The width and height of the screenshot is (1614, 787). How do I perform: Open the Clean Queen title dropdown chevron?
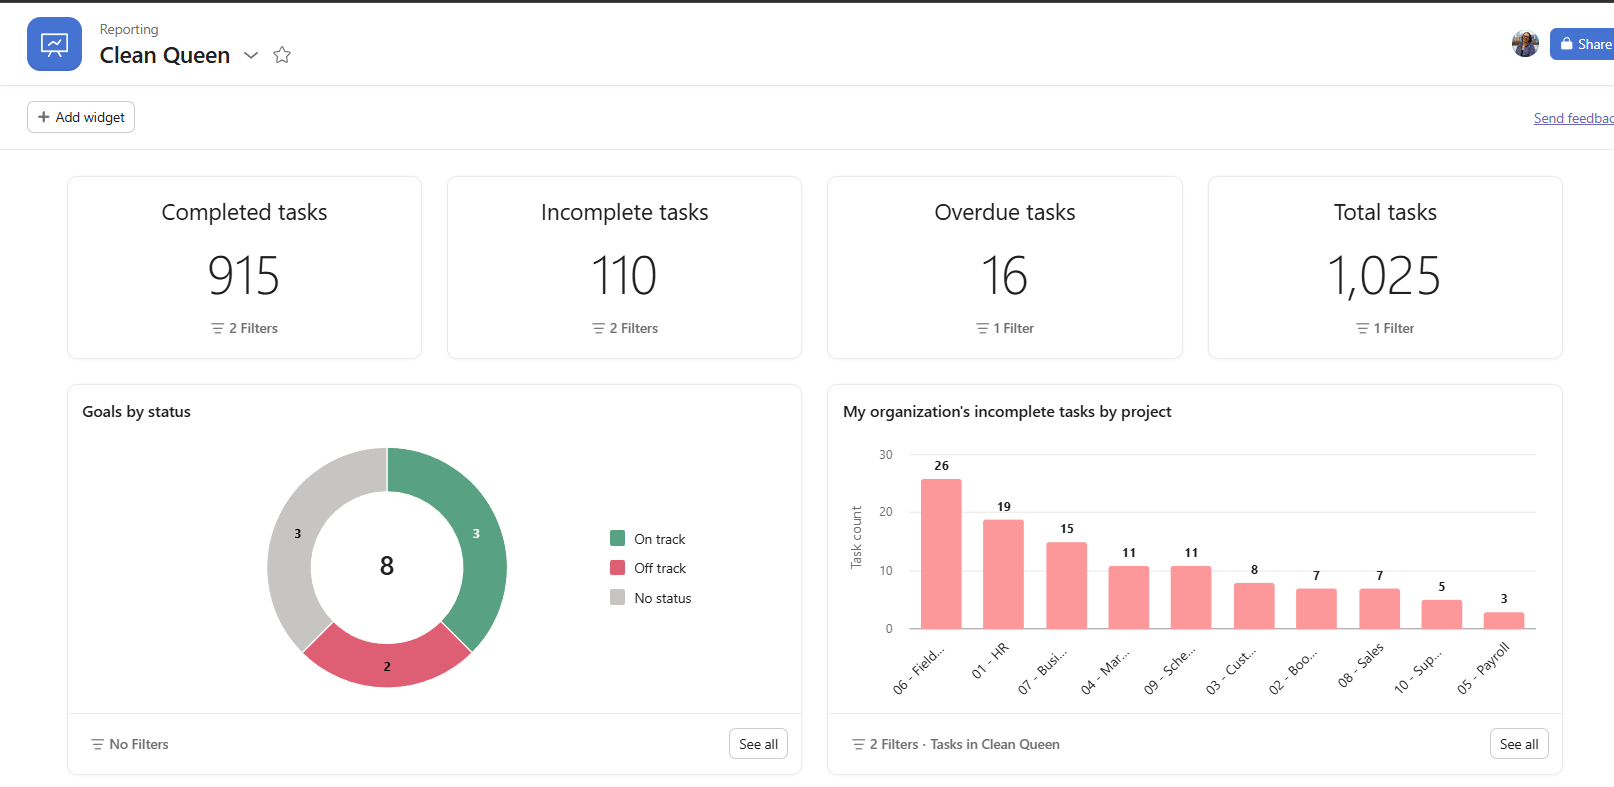point(251,55)
